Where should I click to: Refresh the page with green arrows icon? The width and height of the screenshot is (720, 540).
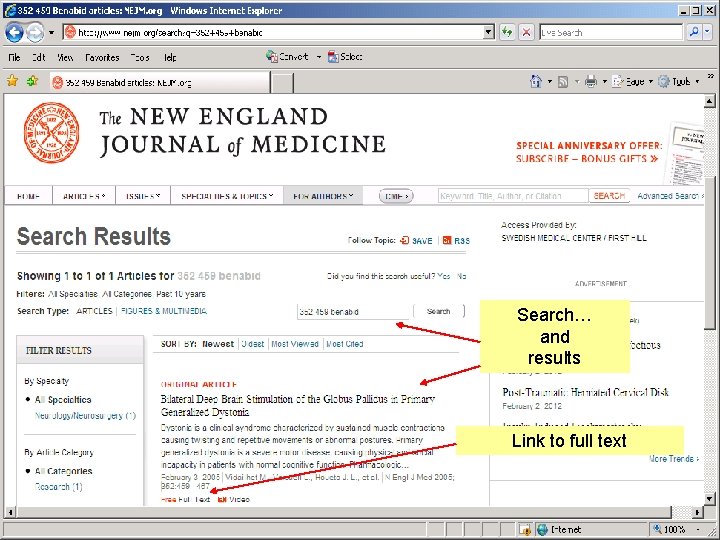click(x=507, y=33)
